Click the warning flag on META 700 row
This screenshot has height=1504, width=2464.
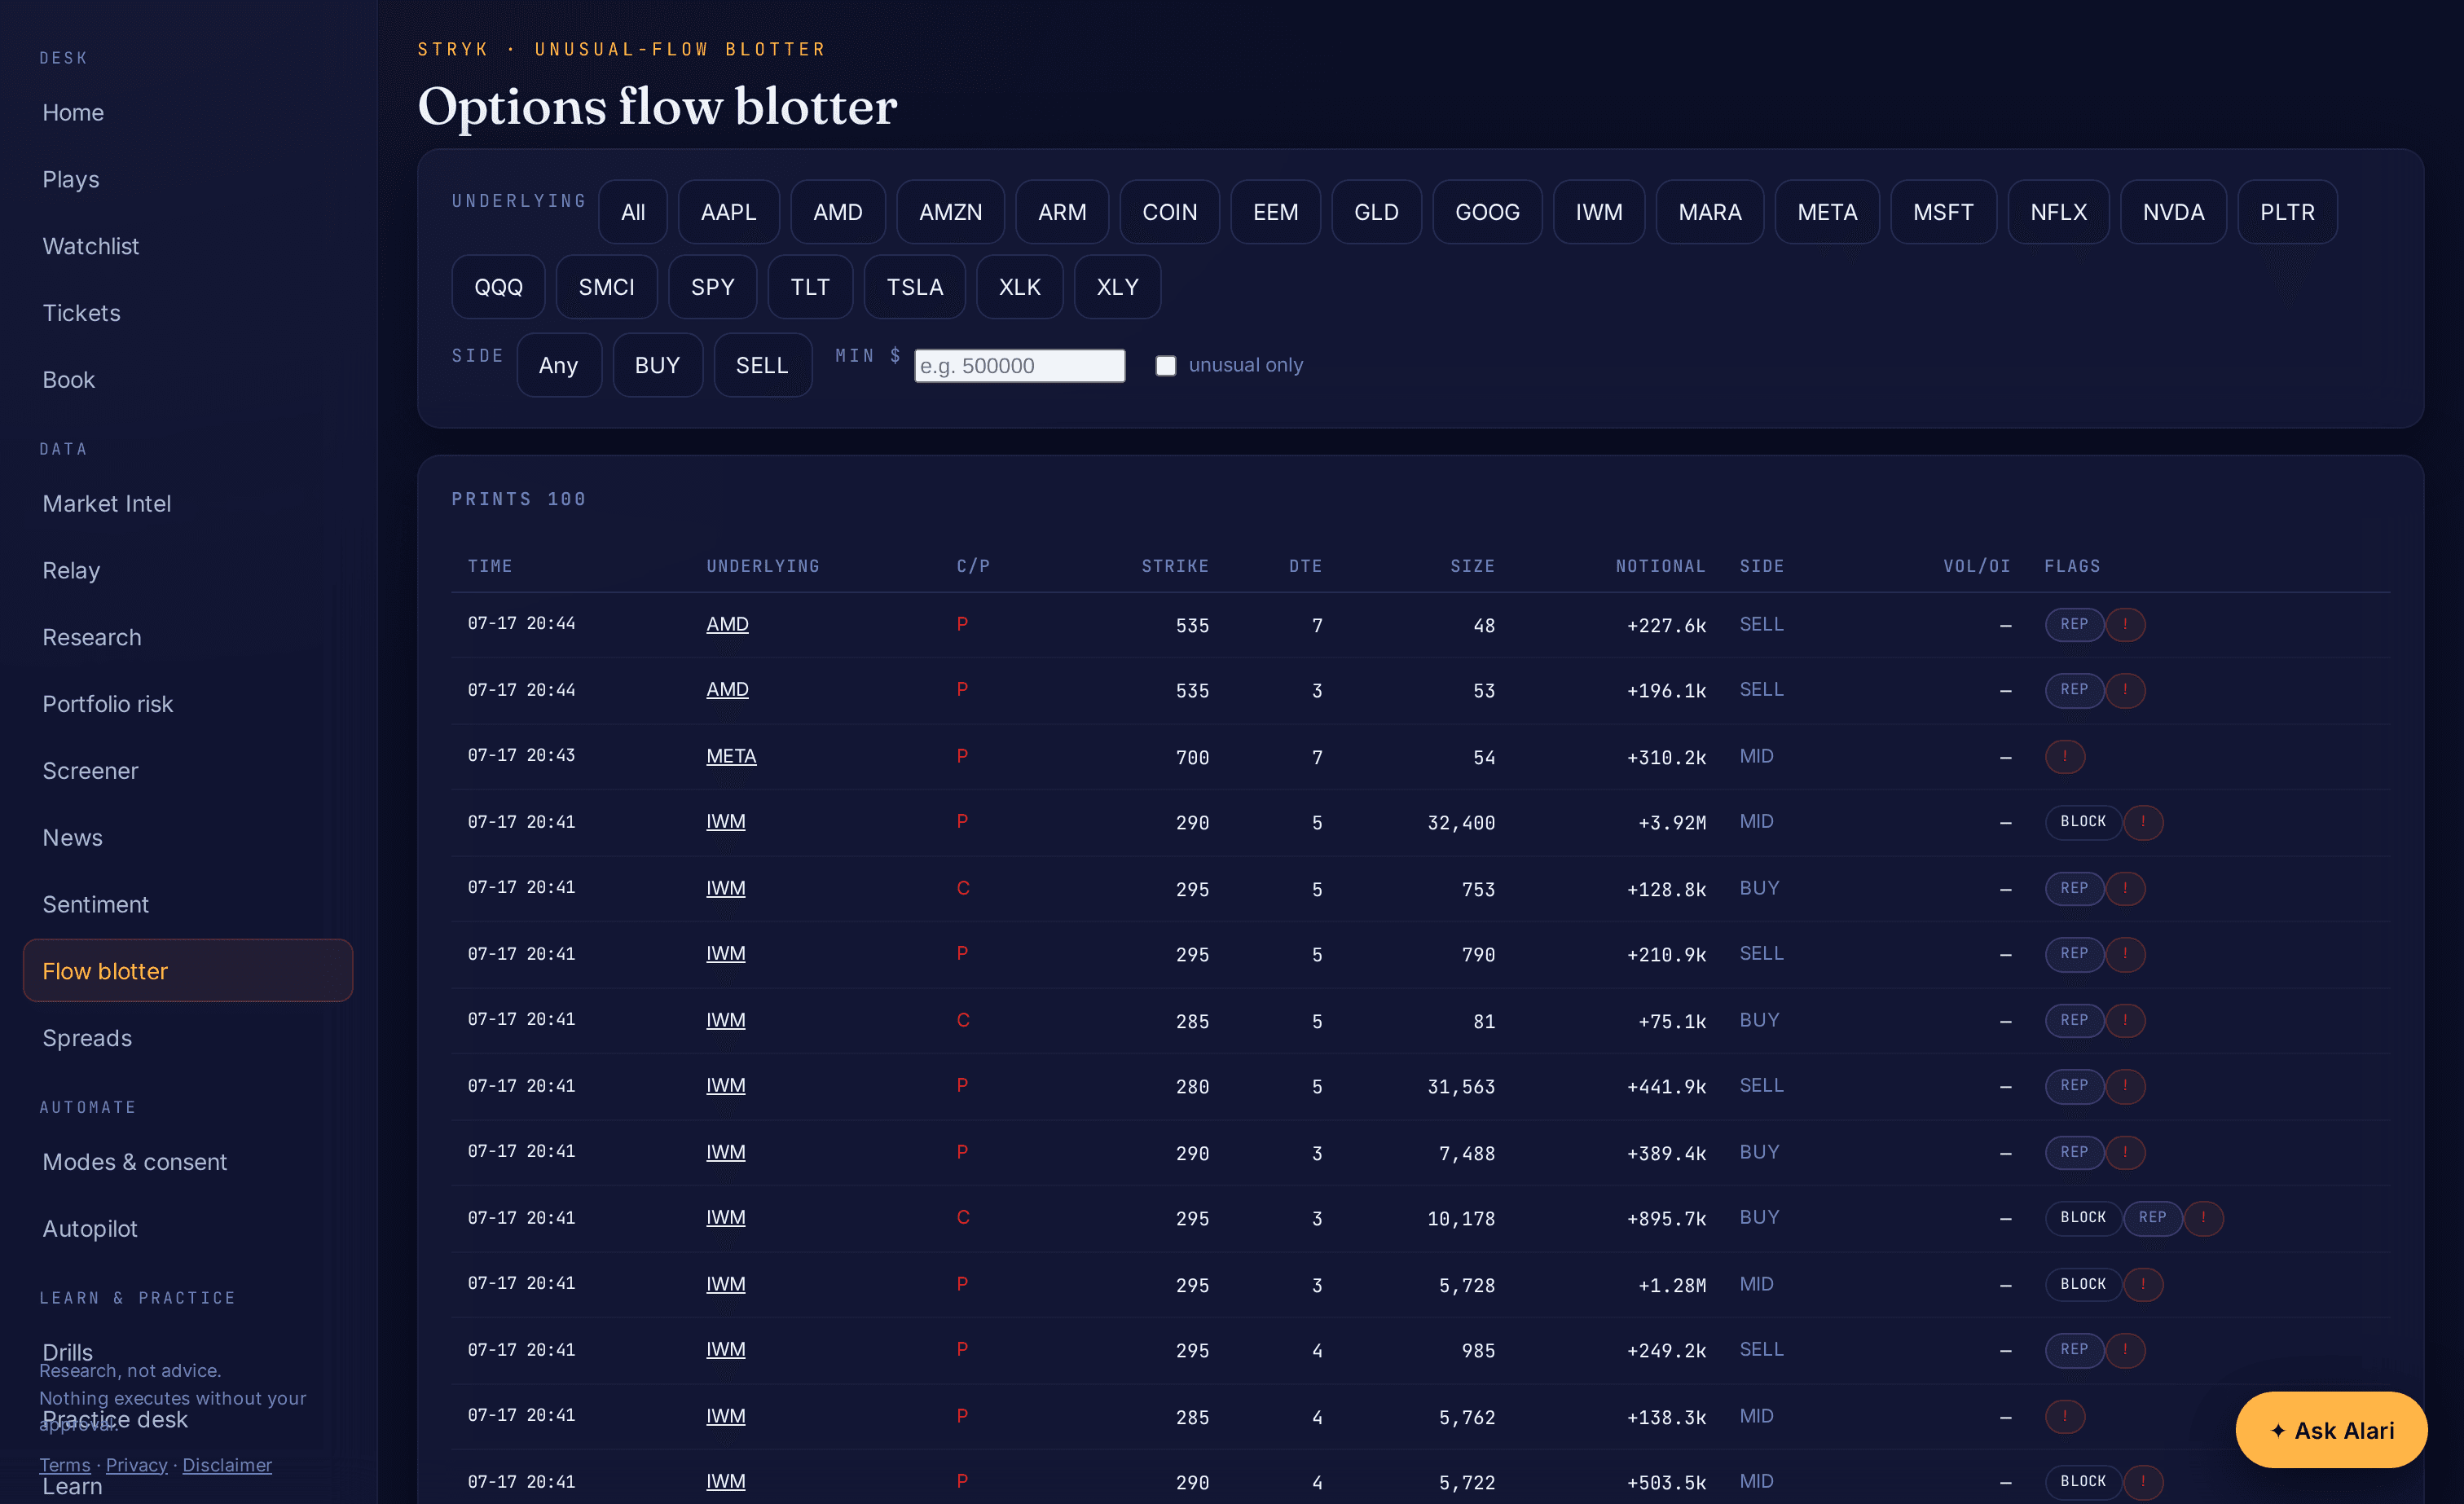tap(2064, 756)
